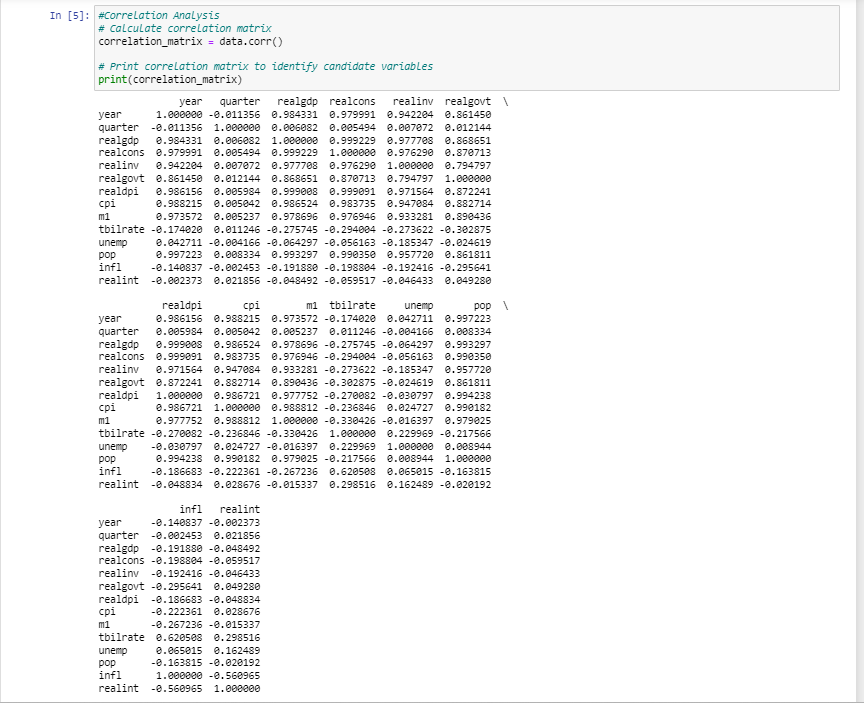Click the output area below the cell

300,400
